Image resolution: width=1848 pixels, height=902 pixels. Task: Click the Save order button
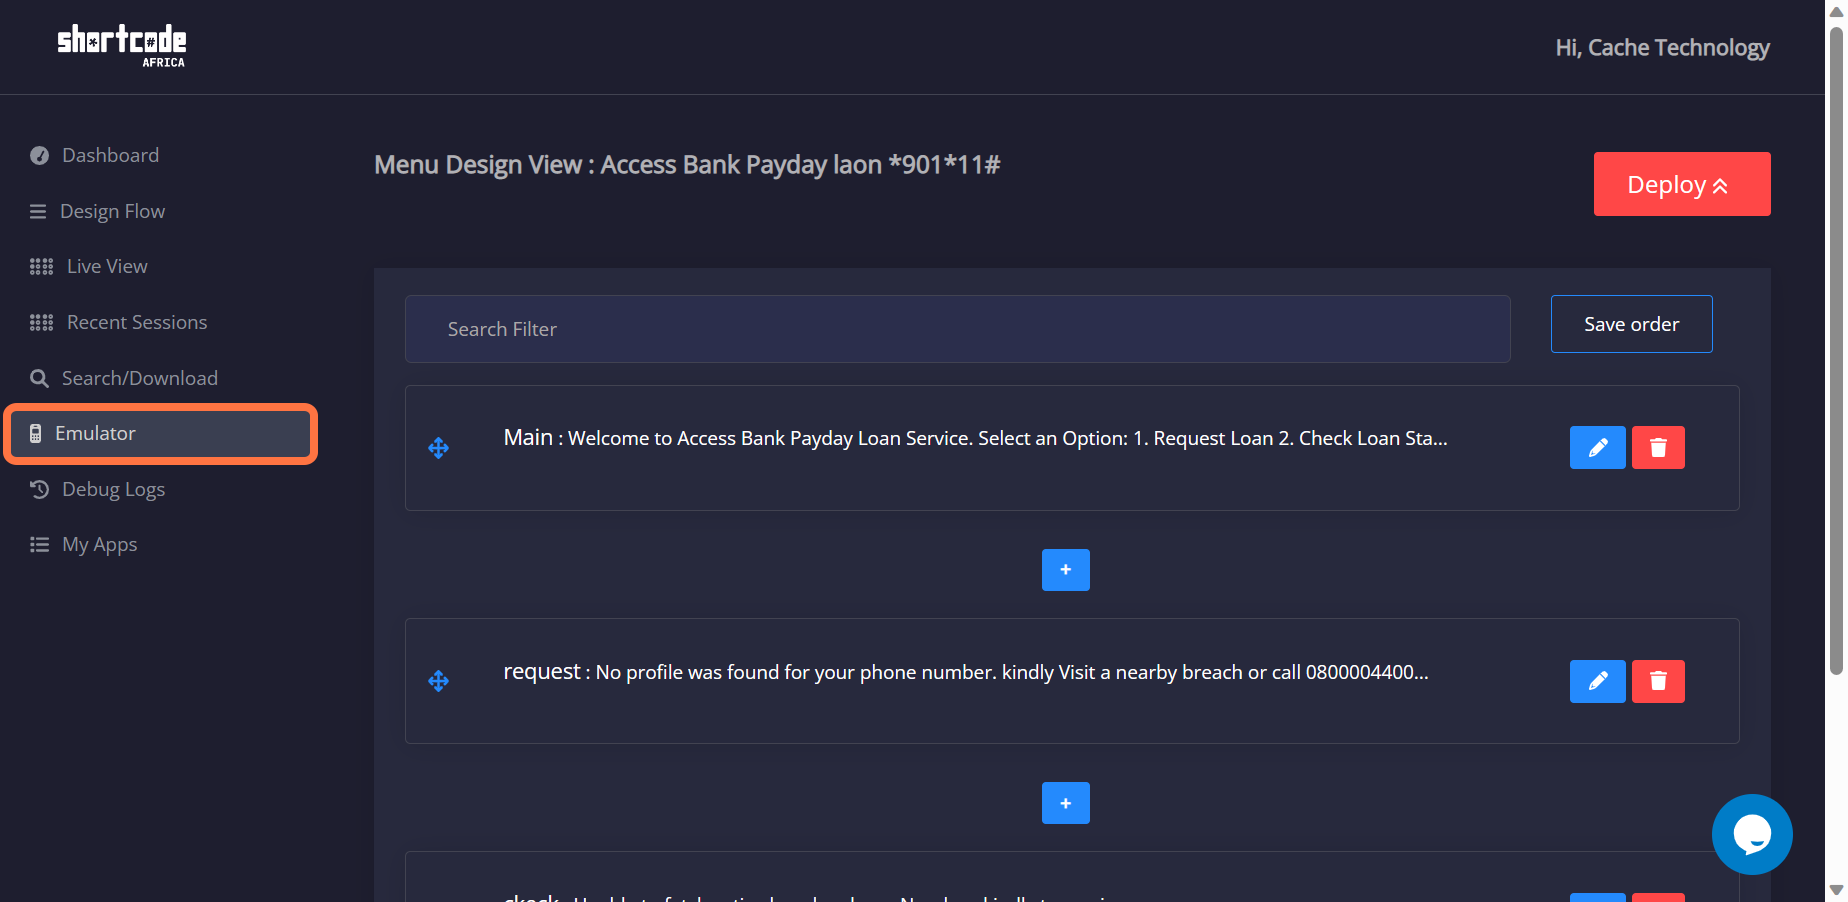click(x=1631, y=324)
